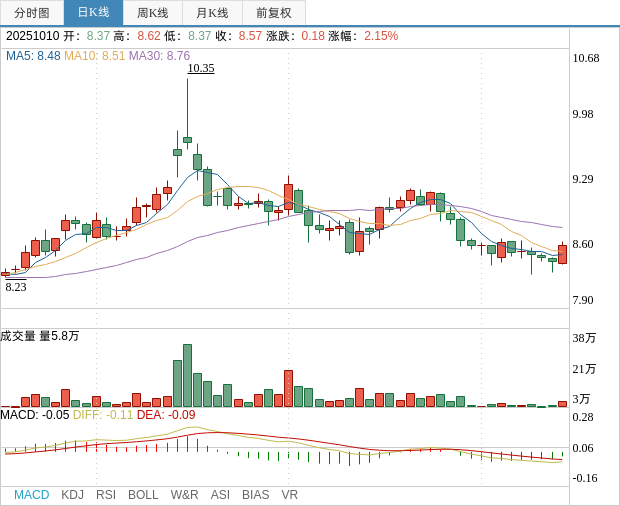
Task: Open the 月K线 tab
Action: pyautogui.click(x=212, y=13)
